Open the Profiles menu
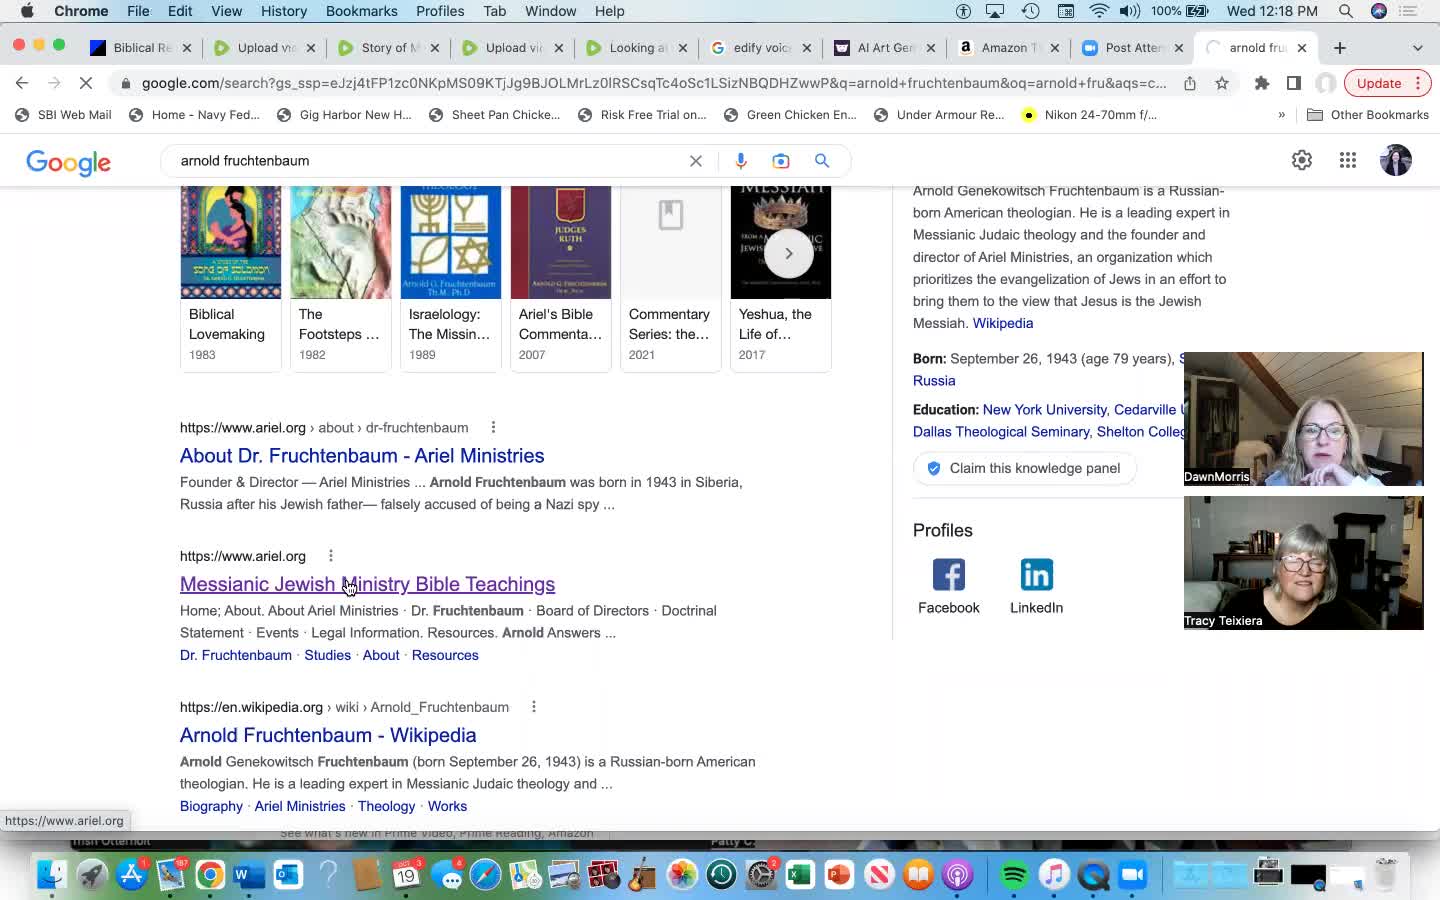Image resolution: width=1440 pixels, height=900 pixels. tap(440, 11)
